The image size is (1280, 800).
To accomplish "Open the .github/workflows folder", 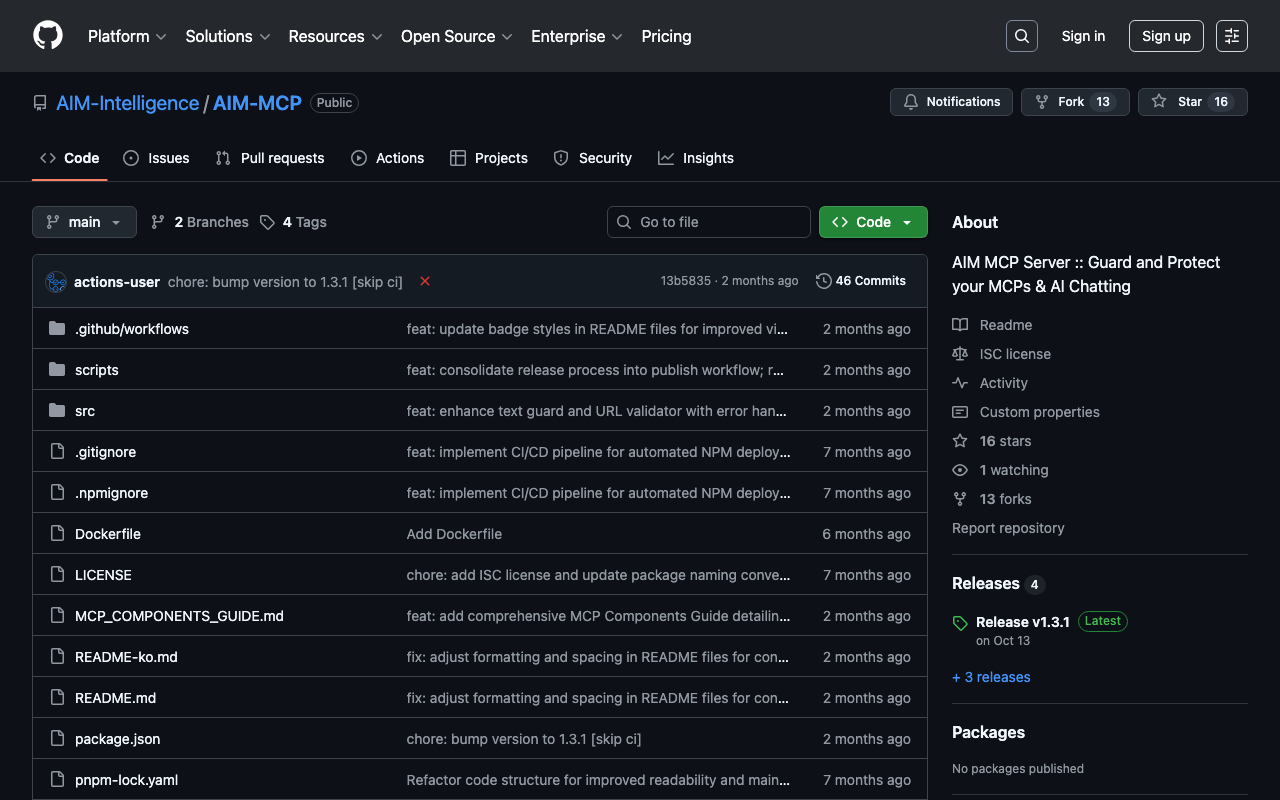I will 131,329.
